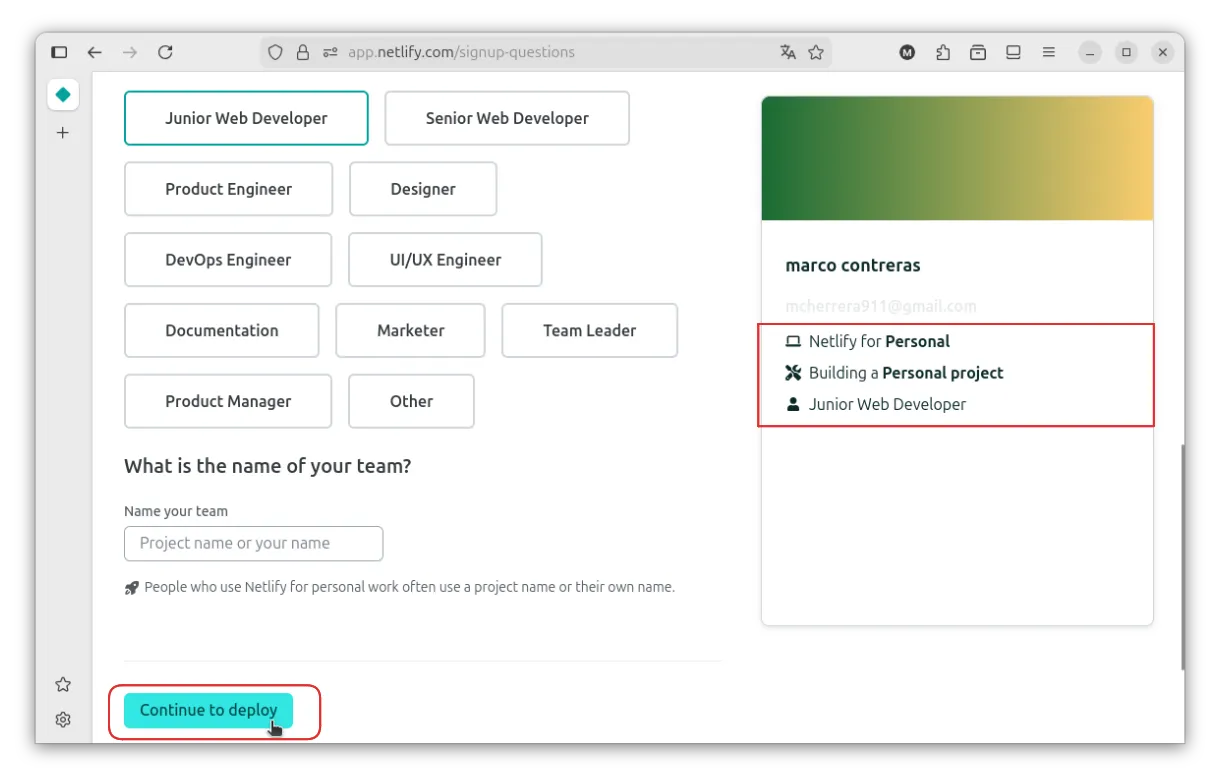Image resolution: width=1220 pixels, height=781 pixels.
Task: Click the Continue to deploy button
Action: click(208, 710)
